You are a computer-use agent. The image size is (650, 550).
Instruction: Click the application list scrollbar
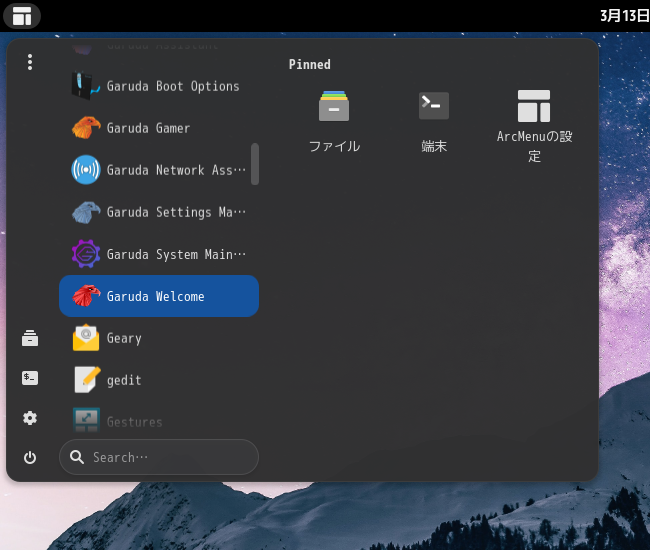pos(255,164)
